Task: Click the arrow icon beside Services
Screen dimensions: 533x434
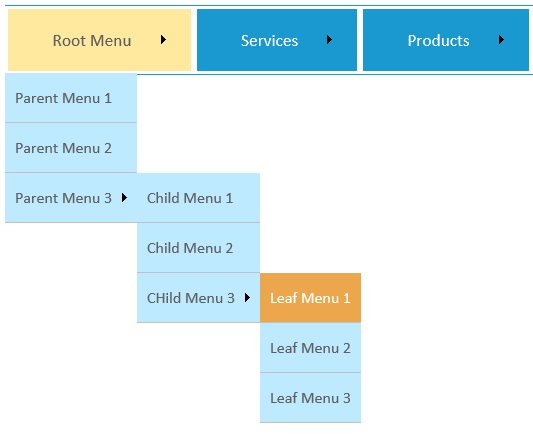Action: tap(329, 40)
